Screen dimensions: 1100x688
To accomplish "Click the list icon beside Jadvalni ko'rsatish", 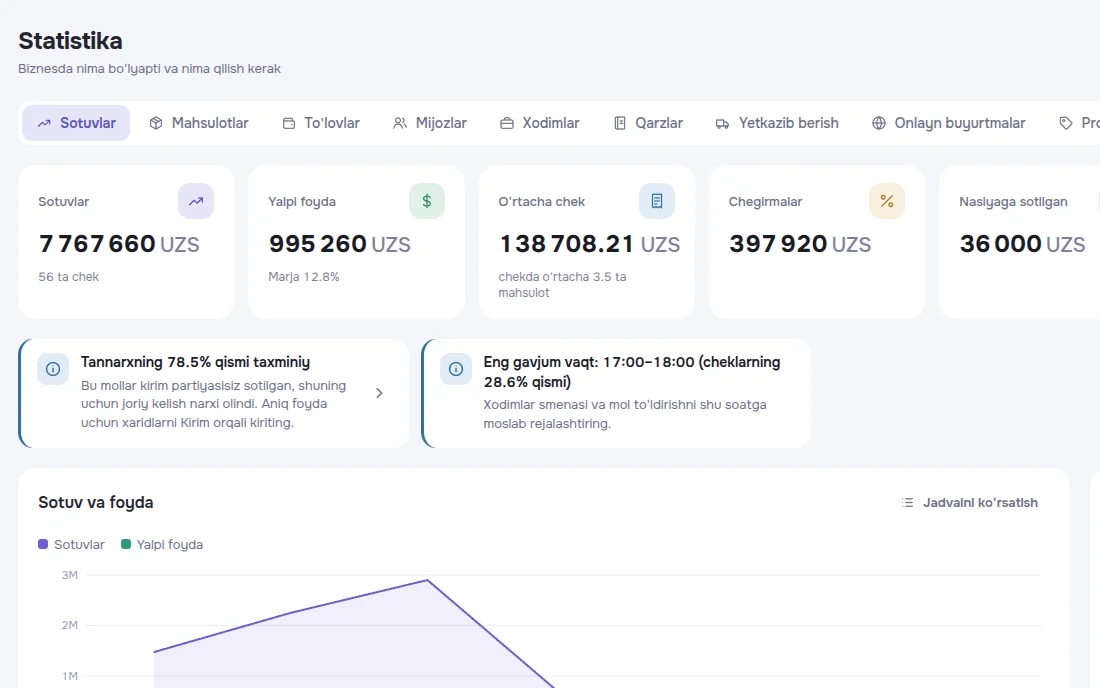I will point(907,503).
